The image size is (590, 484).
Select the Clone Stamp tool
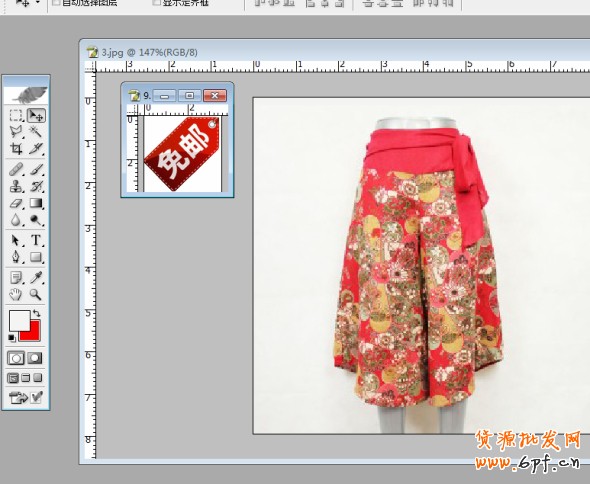coord(16,186)
